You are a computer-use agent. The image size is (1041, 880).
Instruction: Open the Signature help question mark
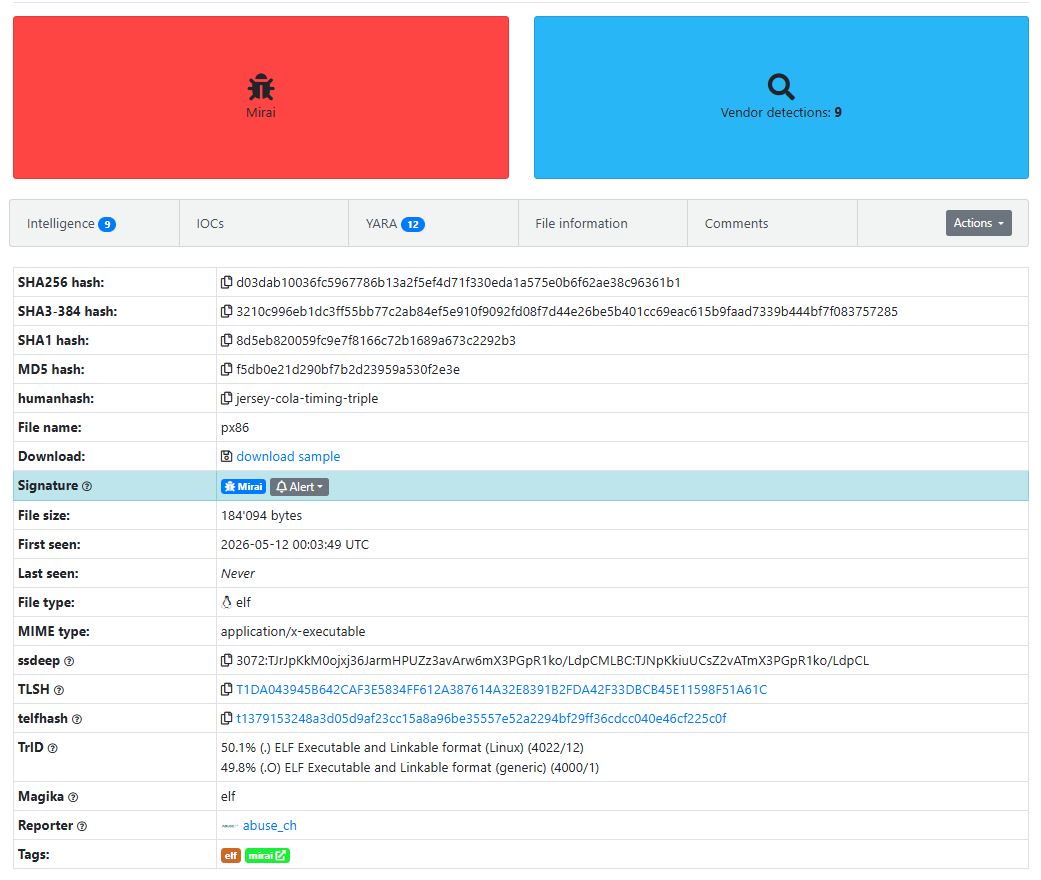[87, 486]
